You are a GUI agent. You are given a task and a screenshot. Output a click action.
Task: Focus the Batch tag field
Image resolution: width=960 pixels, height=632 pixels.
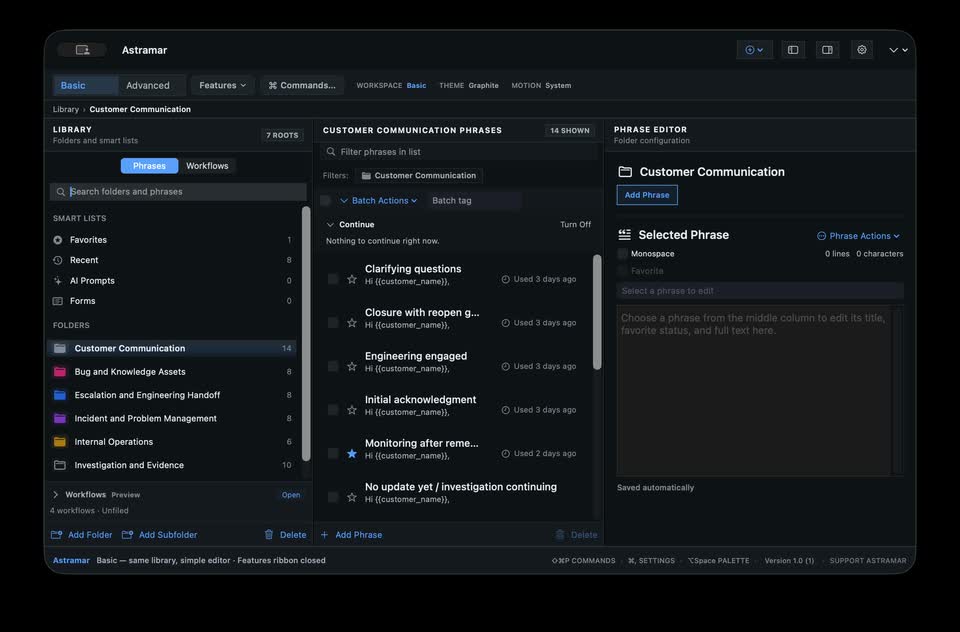point(474,200)
